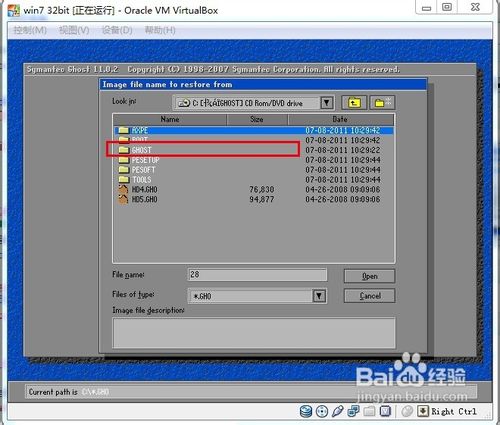Click the hard disk activity status icon
Screen dimensions: 500x425
coord(306,411)
